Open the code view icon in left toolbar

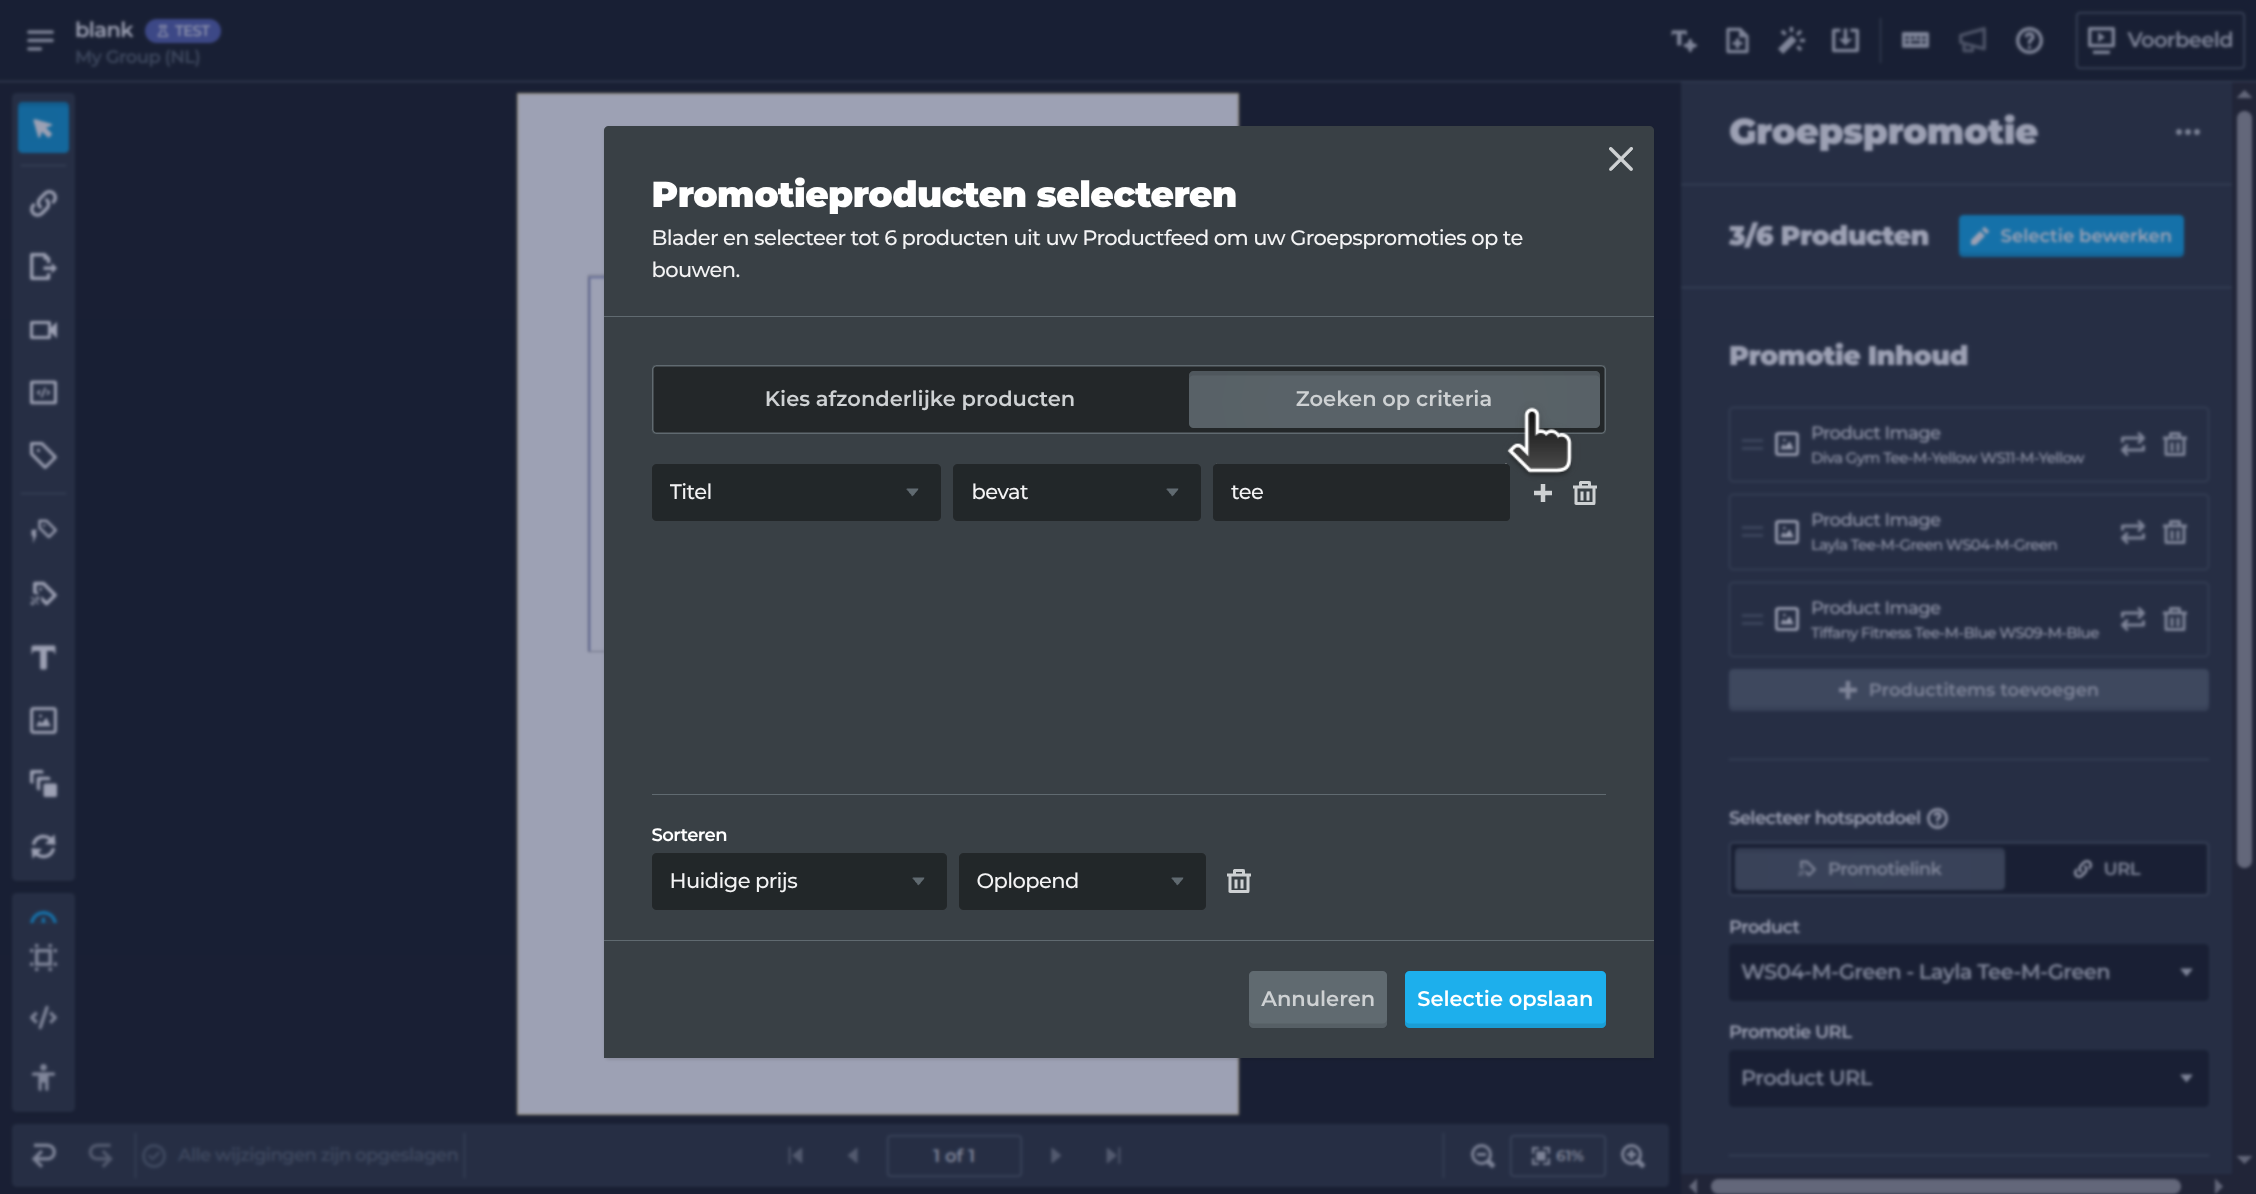[x=43, y=1017]
